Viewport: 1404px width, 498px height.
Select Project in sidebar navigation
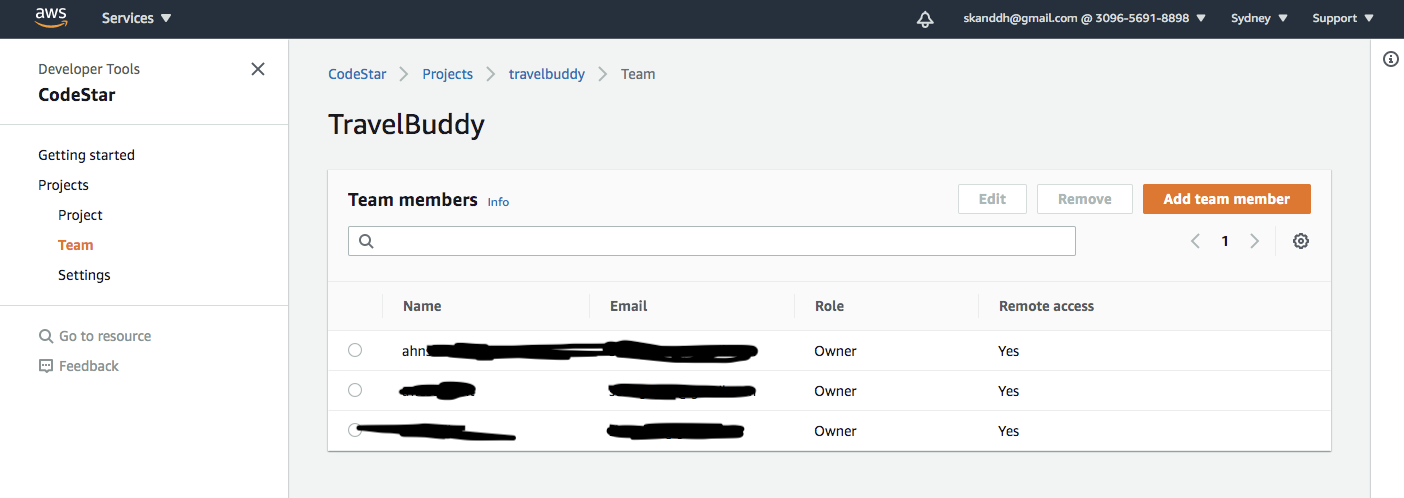(80, 215)
